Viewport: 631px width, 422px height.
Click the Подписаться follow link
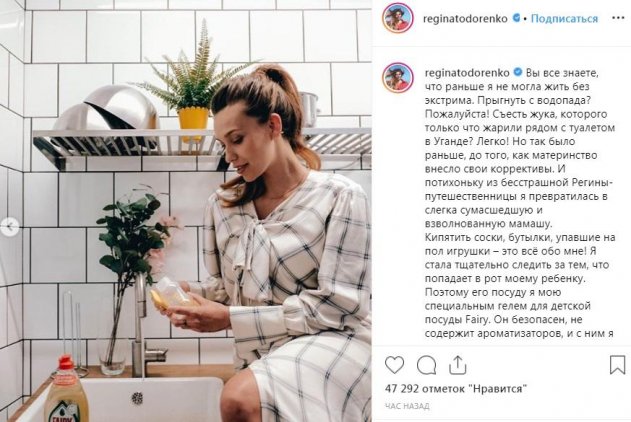(x=564, y=19)
